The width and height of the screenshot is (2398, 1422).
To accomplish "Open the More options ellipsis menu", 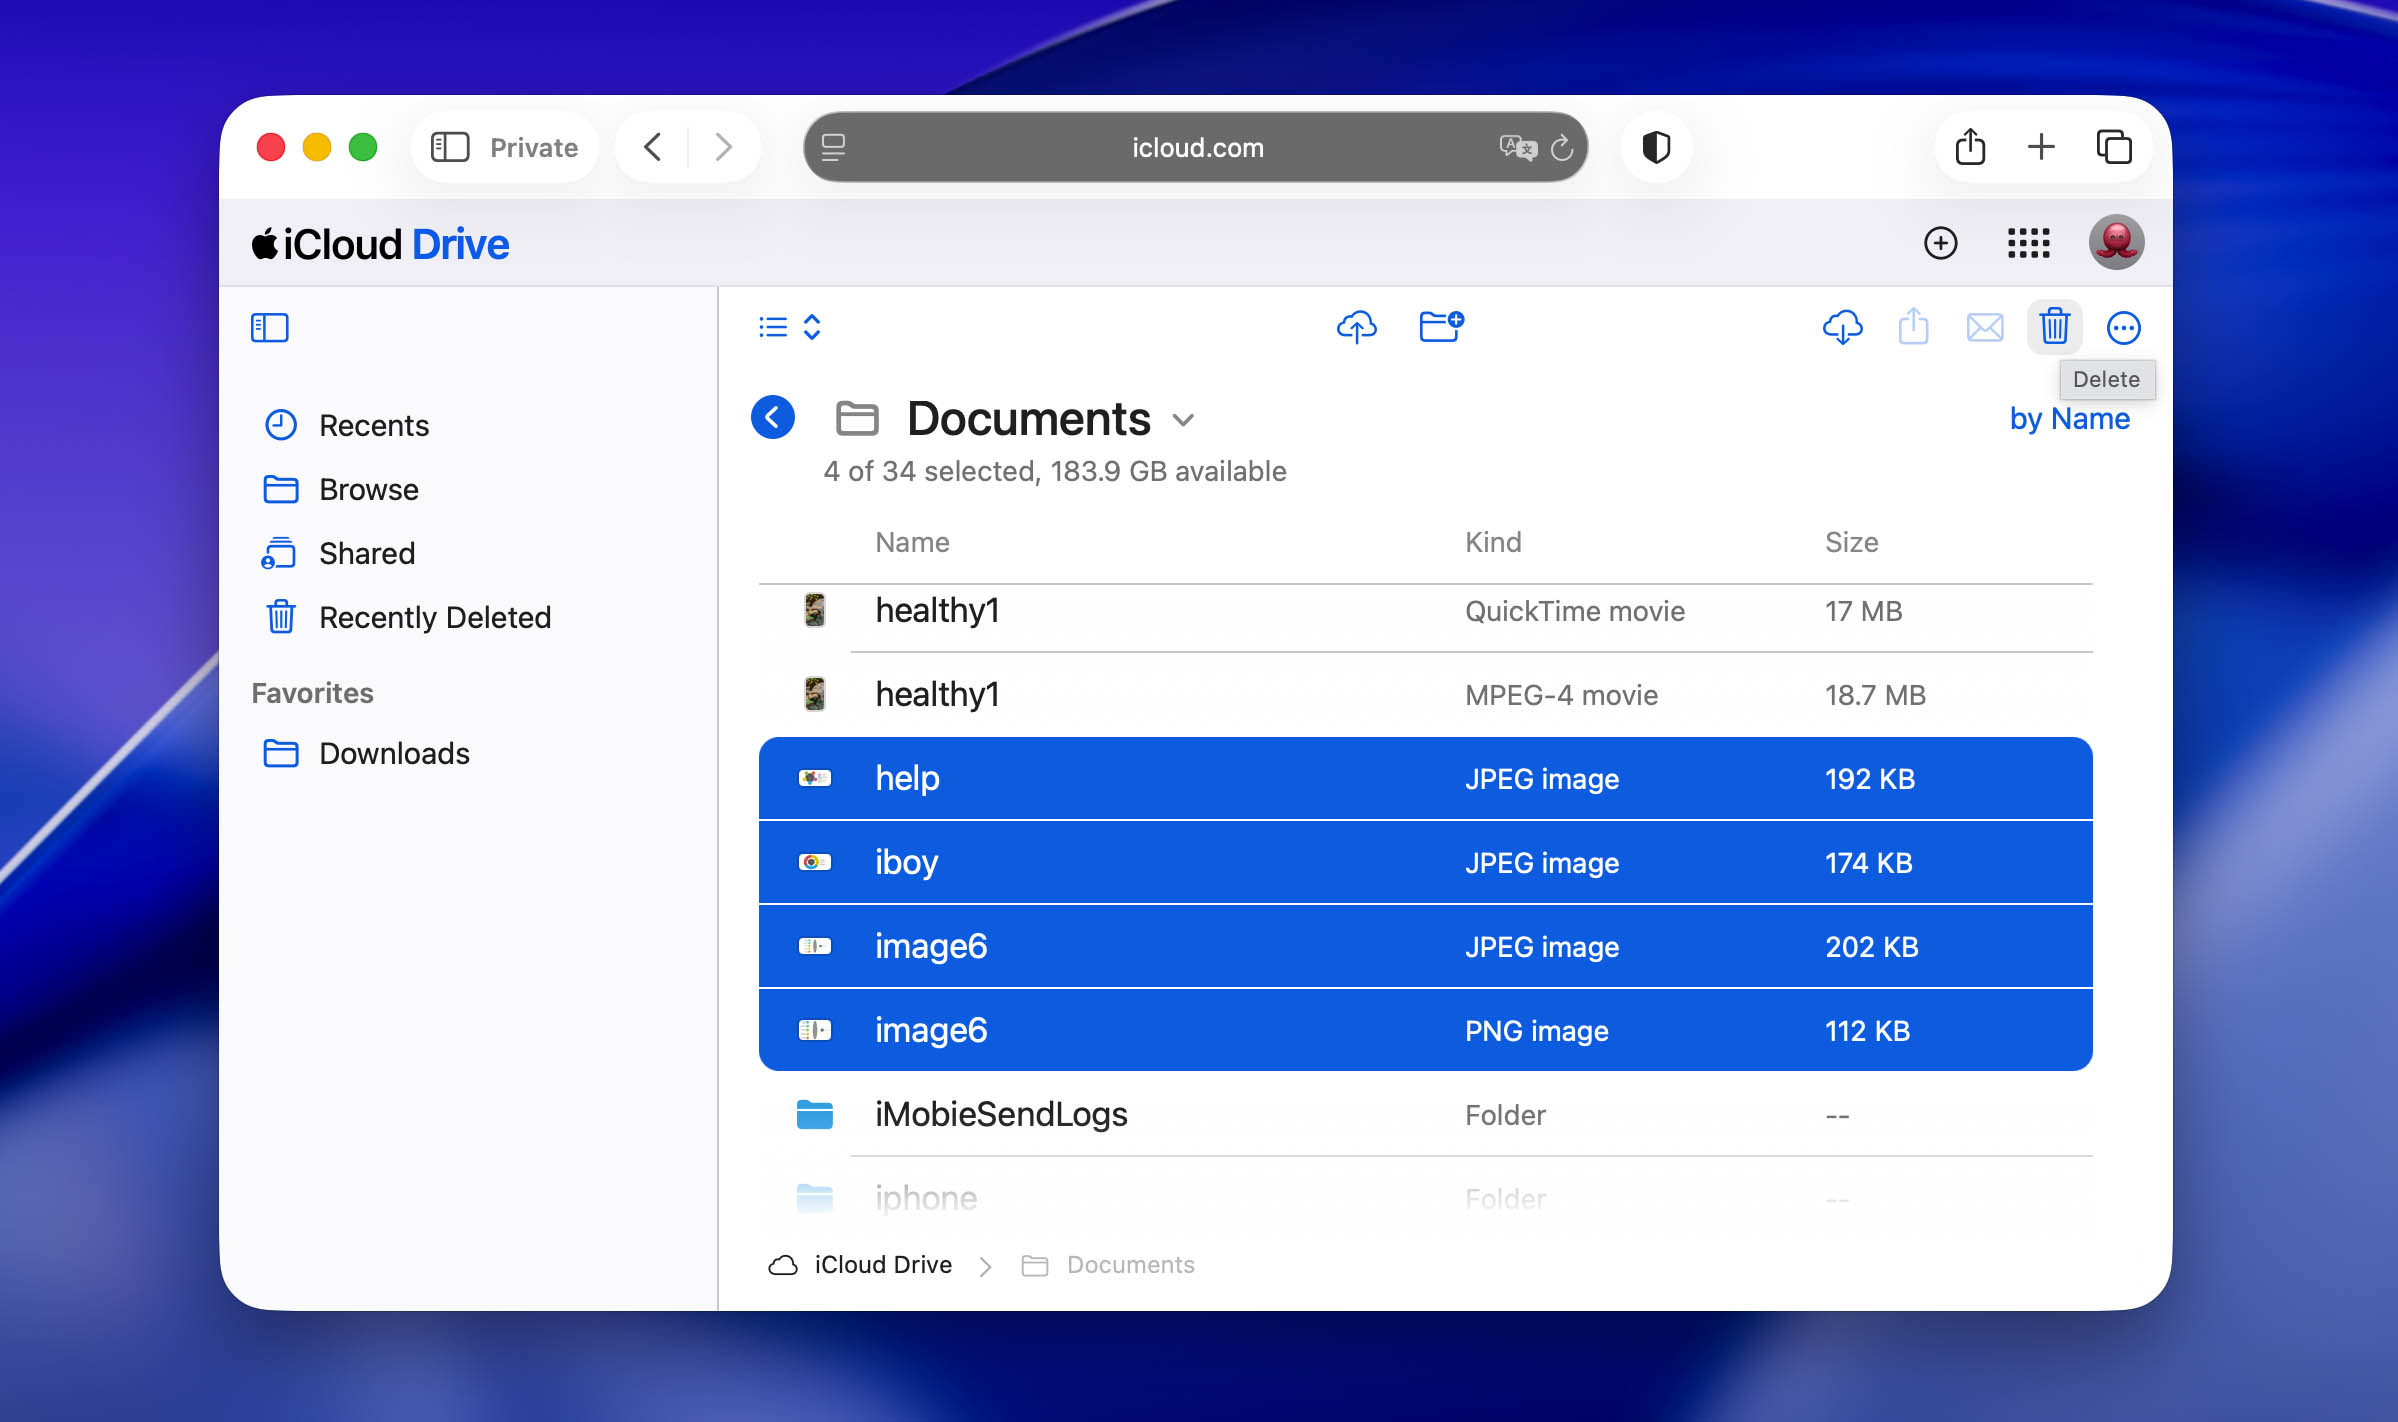I will pyautogui.click(x=2123, y=327).
